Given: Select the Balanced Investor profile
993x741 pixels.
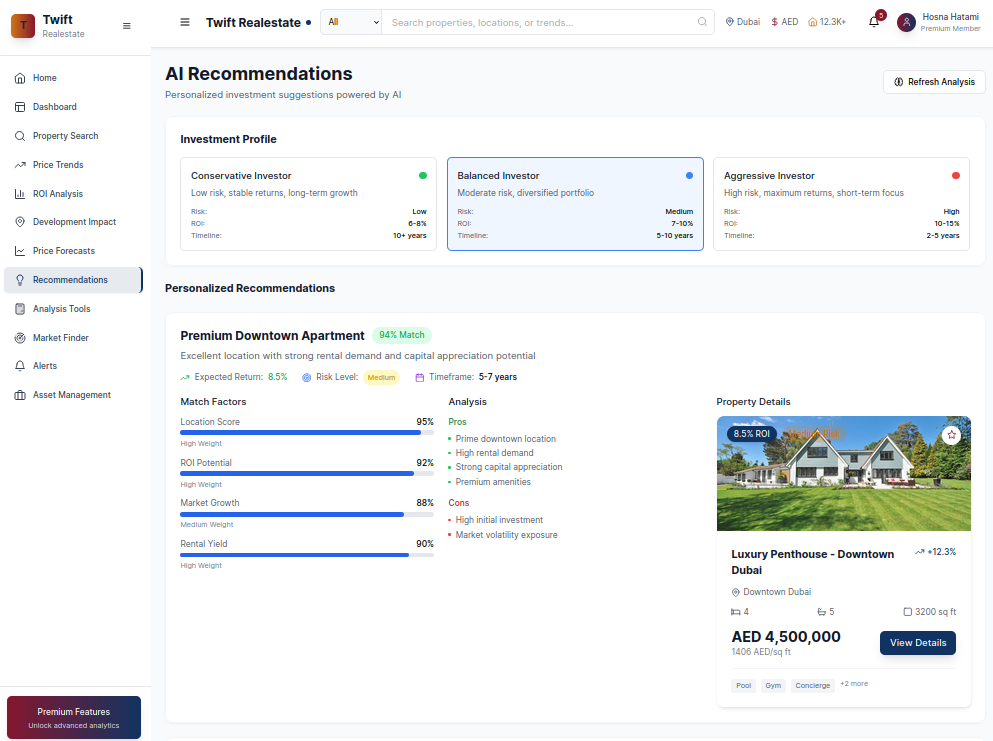Looking at the screenshot, I should pyautogui.click(x=575, y=204).
